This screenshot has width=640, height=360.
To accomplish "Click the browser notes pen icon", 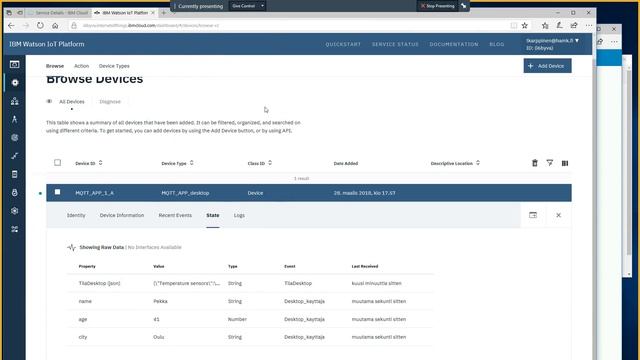I will 560,25.
